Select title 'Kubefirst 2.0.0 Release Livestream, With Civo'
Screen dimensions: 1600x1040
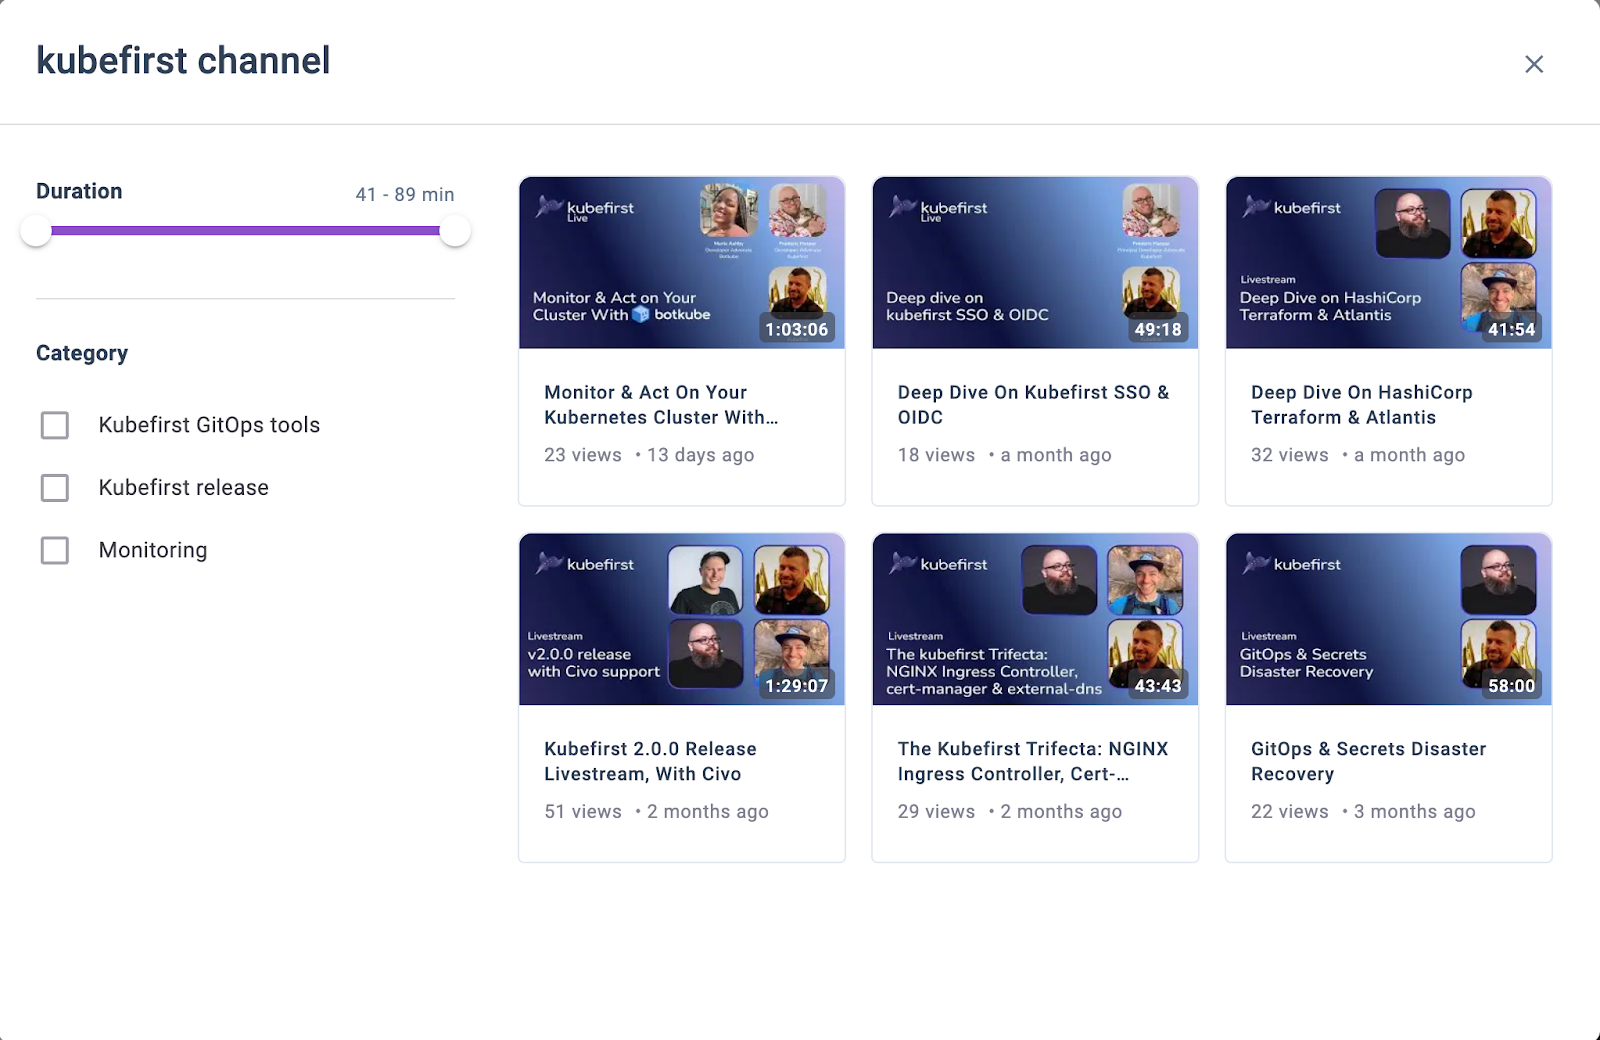click(650, 761)
